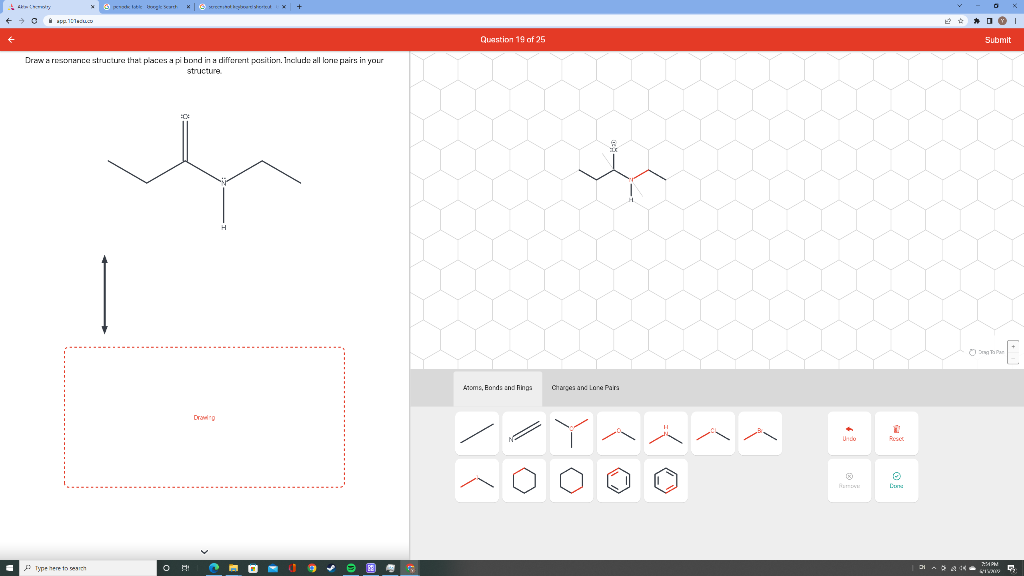The height and width of the screenshot is (576, 1024).
Task: Choose the benzene ring drawing tool
Action: [618, 480]
